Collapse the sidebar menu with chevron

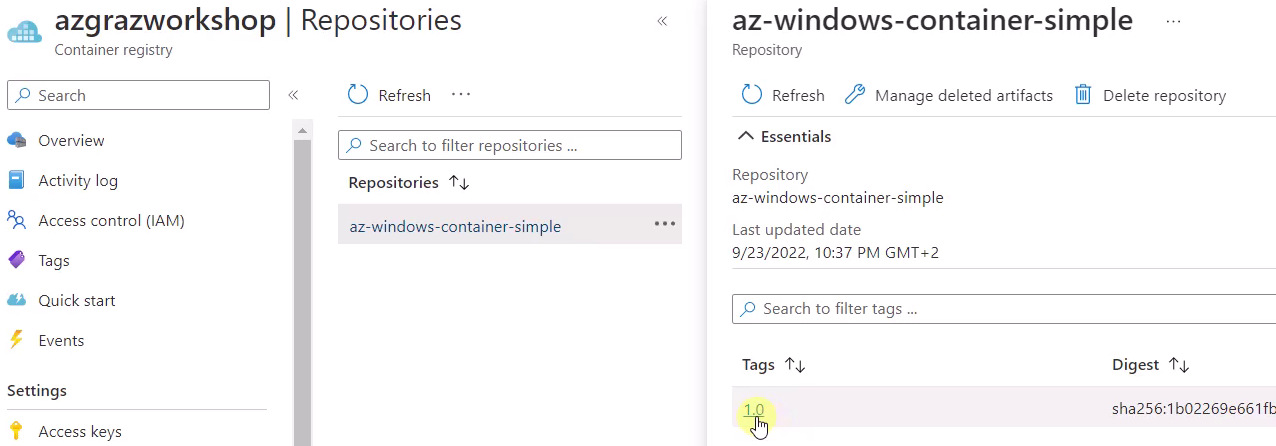(x=293, y=95)
